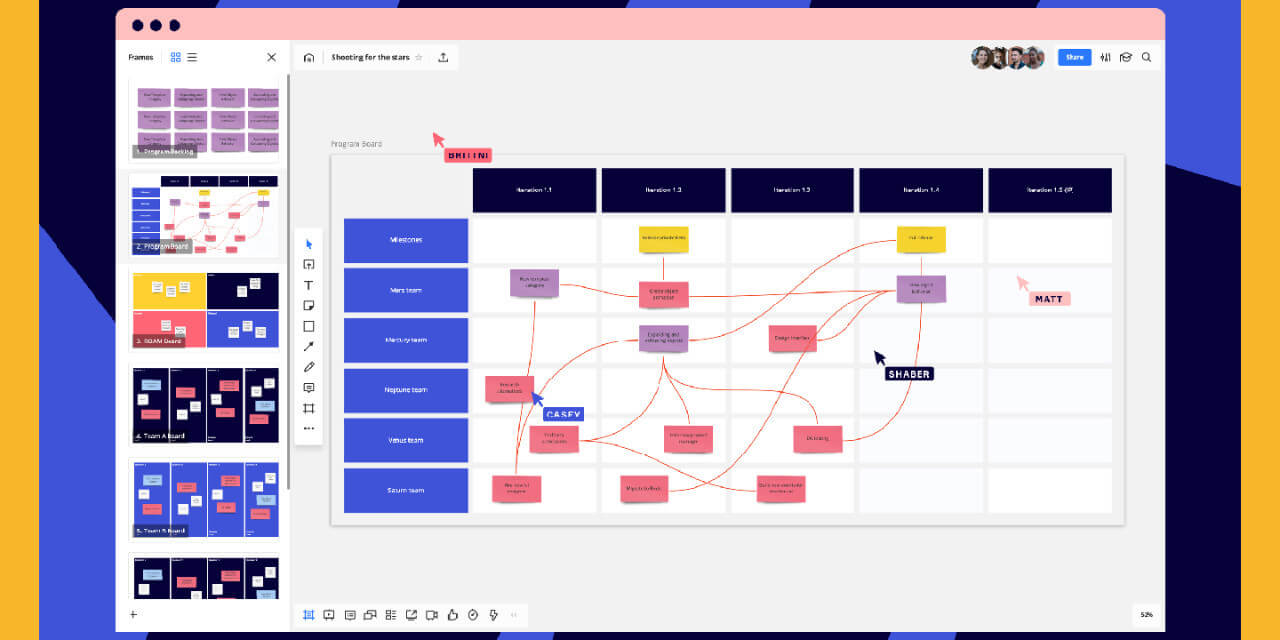Open the Program Board frame thumbnail
The width and height of the screenshot is (1280, 640).
click(x=205, y=214)
